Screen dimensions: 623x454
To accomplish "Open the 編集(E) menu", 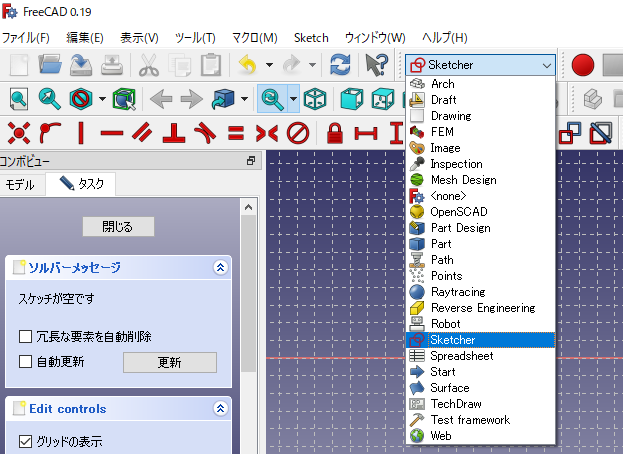I will (x=85, y=38).
